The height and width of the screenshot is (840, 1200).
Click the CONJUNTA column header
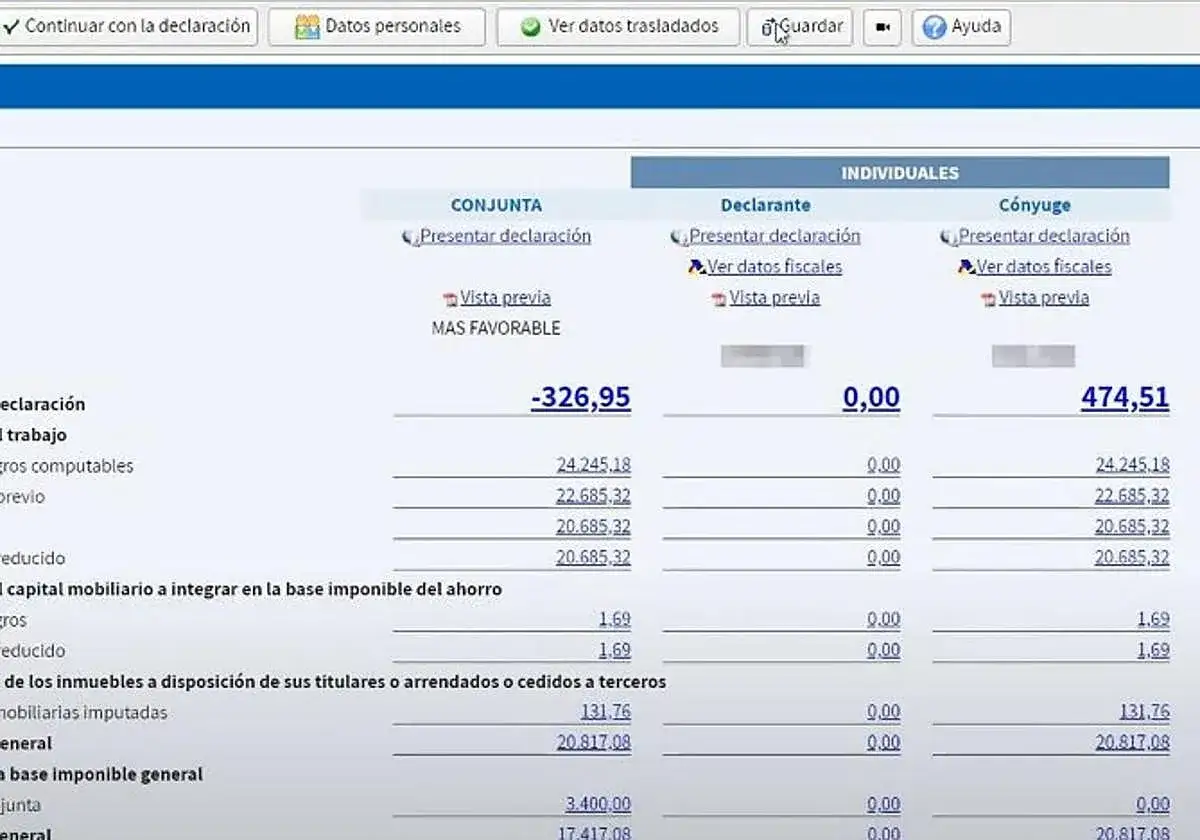[x=496, y=205]
